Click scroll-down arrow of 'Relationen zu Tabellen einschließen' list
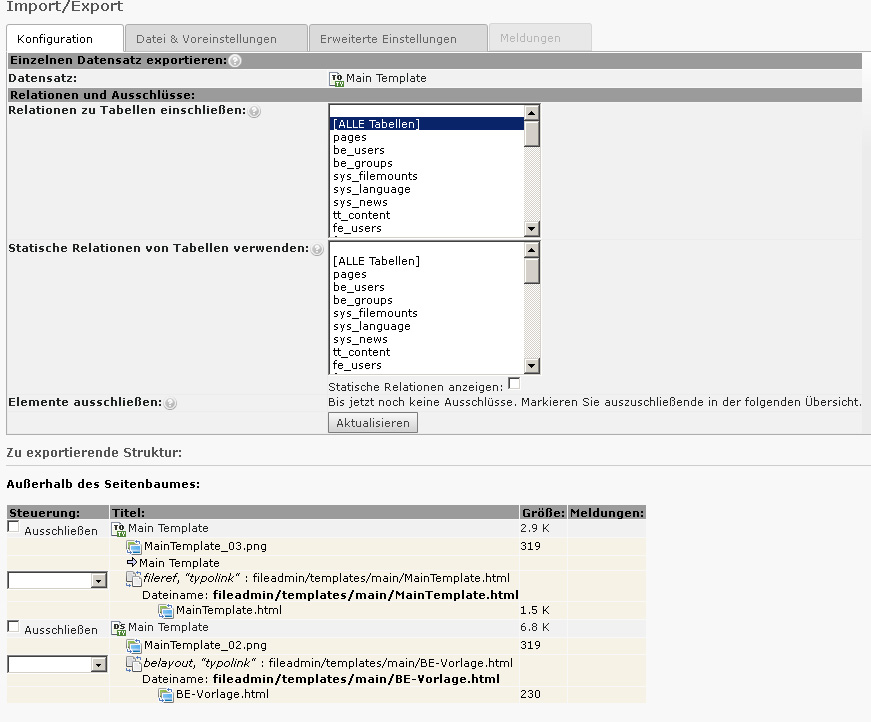Image resolution: width=871 pixels, height=722 pixels. coord(532,228)
